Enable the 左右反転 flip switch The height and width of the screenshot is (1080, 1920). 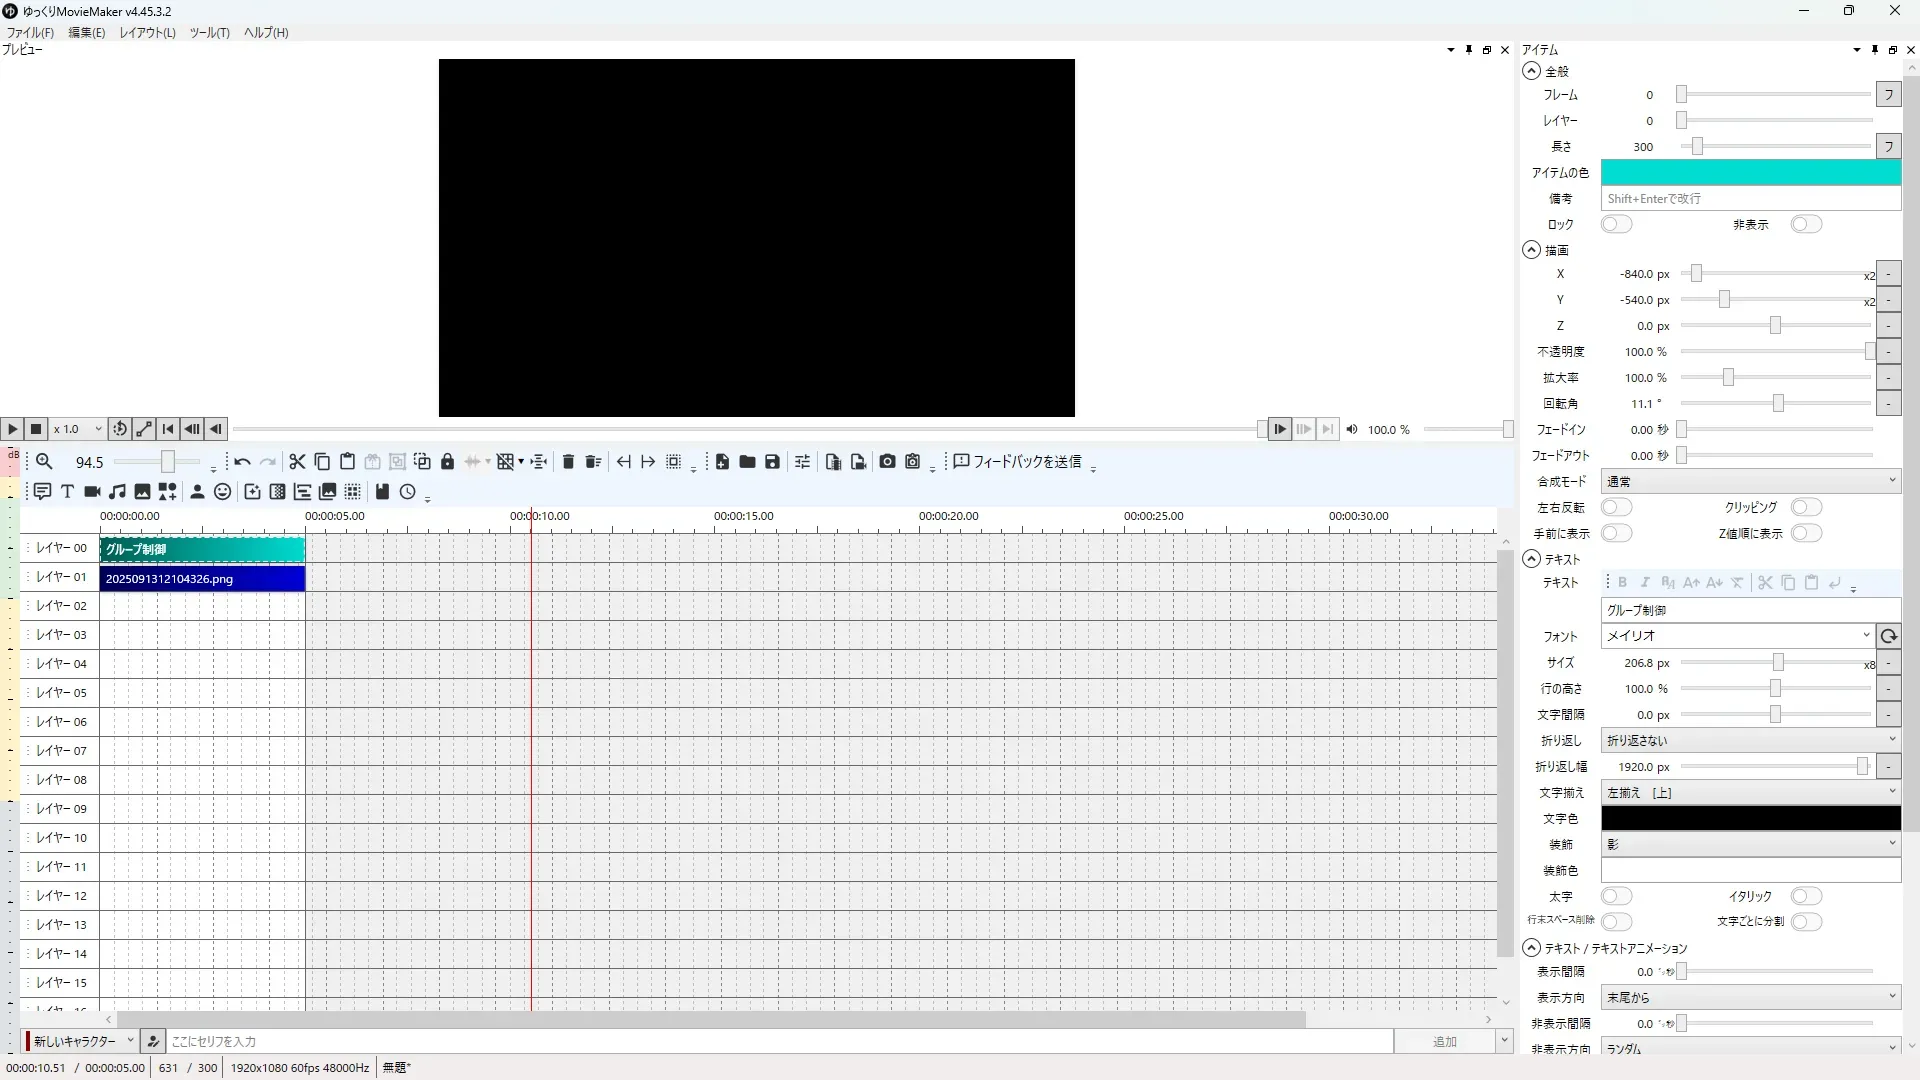point(1616,508)
